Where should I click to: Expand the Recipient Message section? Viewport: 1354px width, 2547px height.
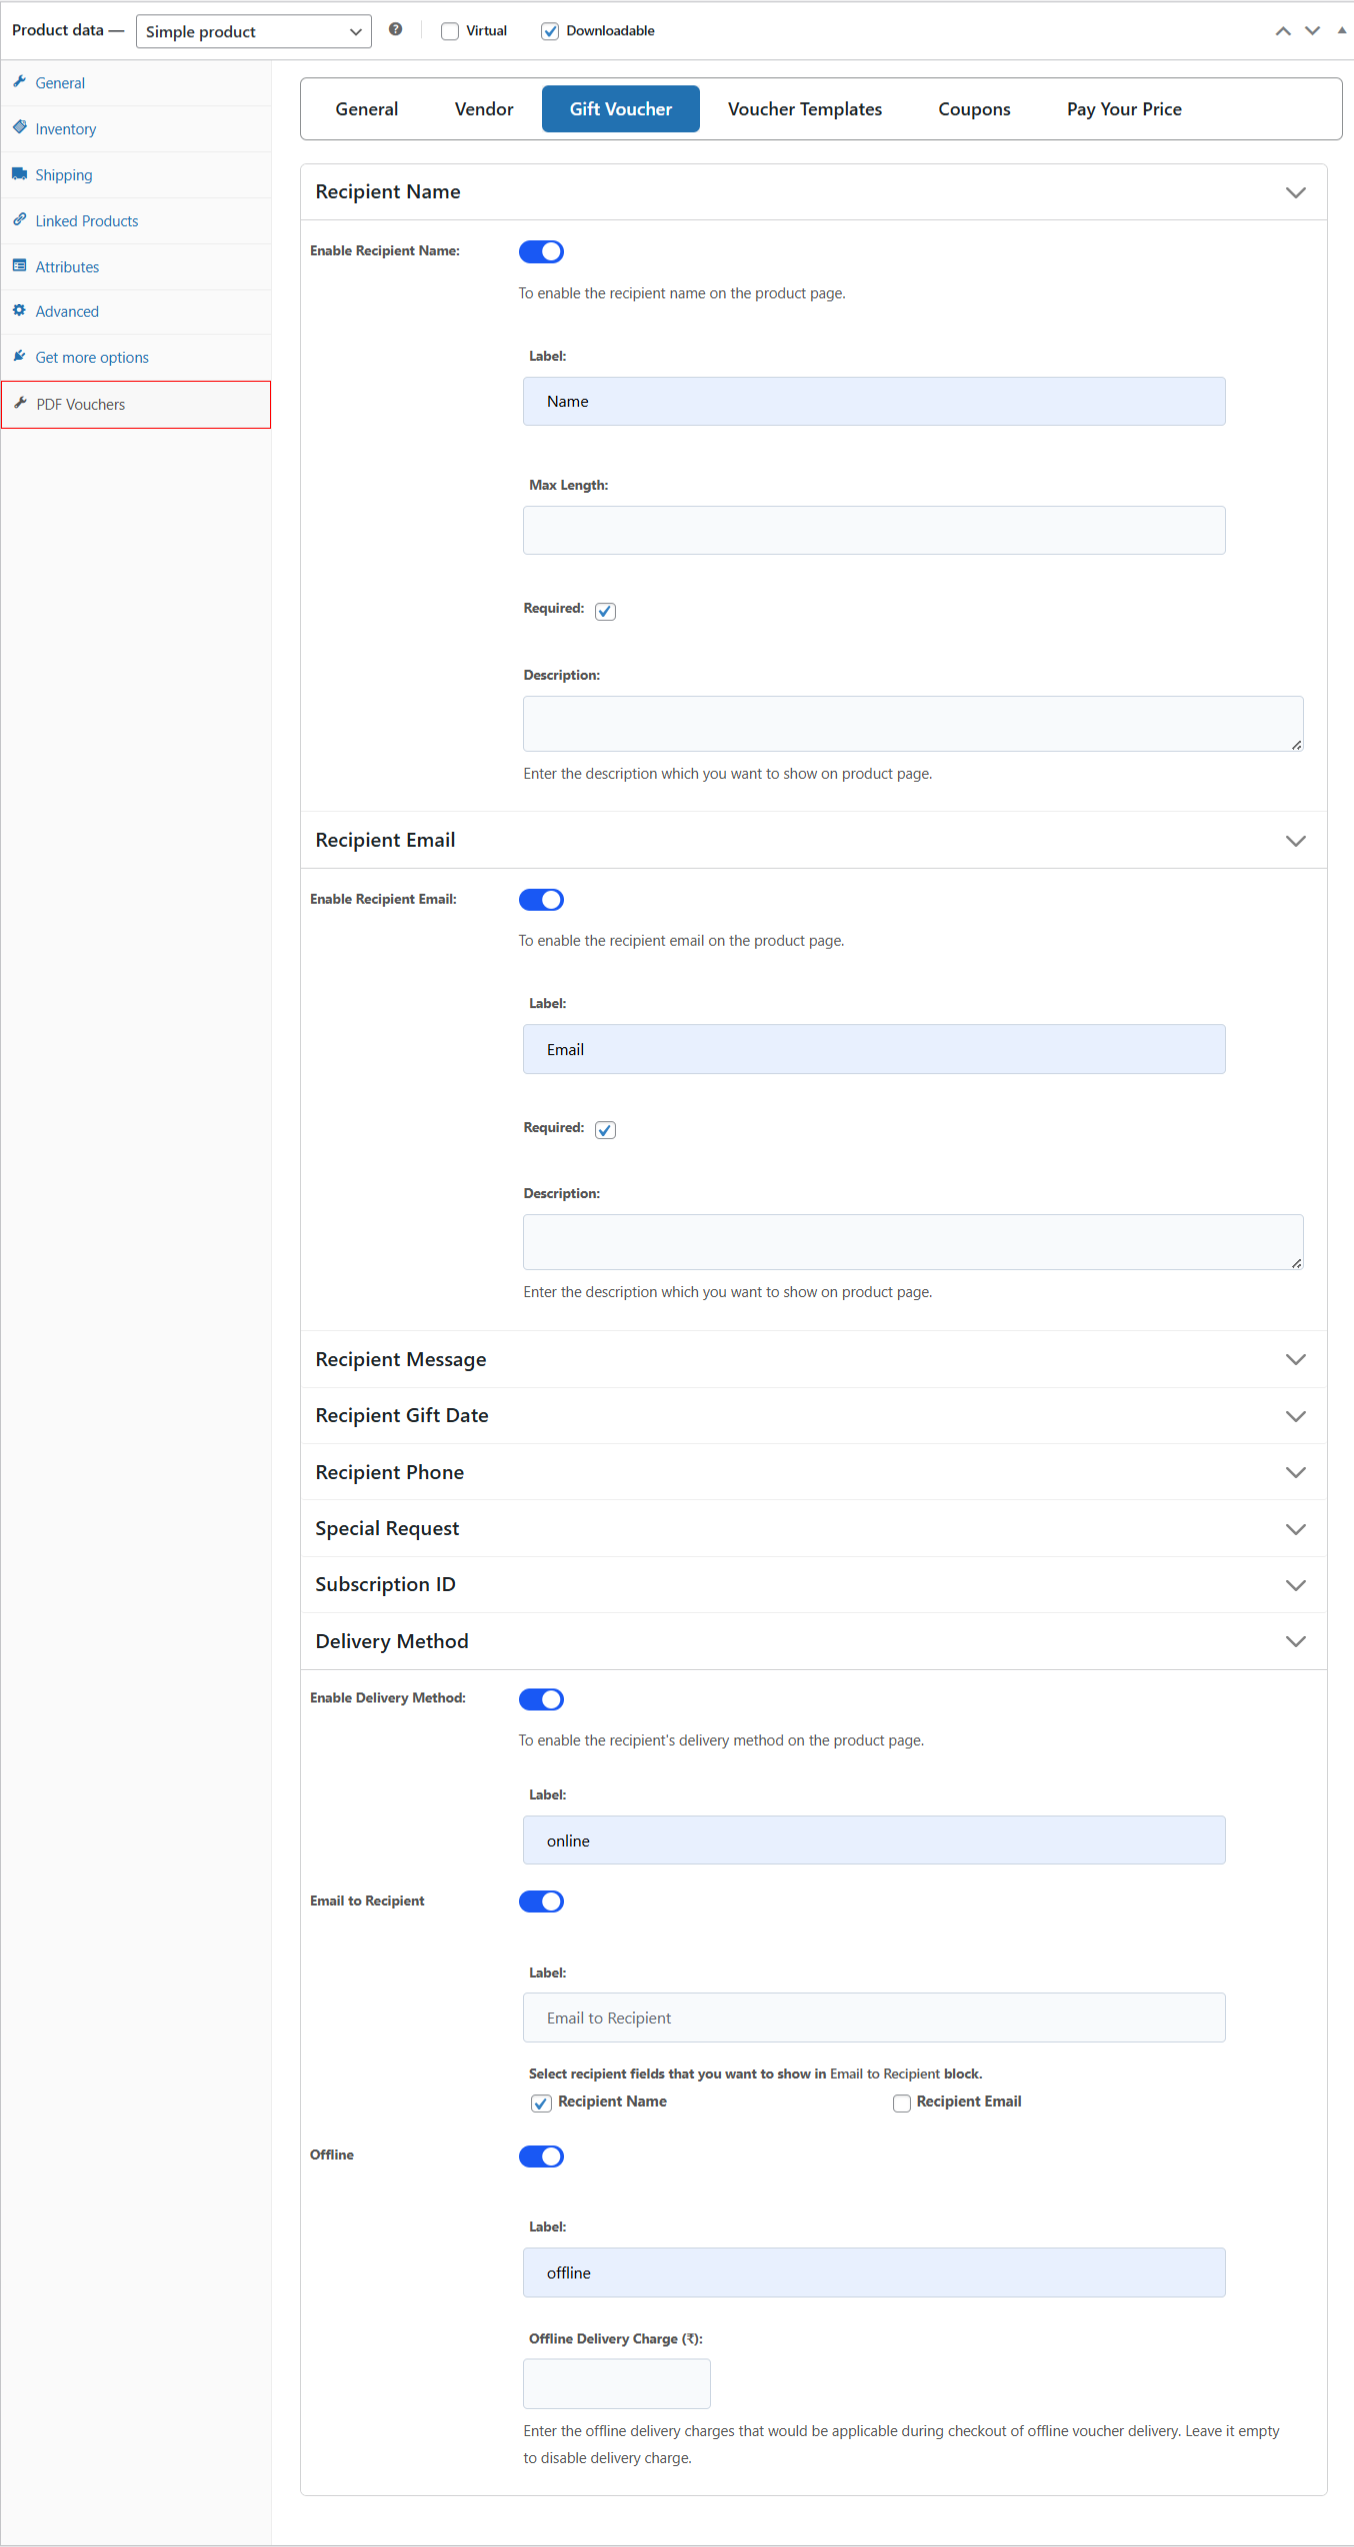click(1295, 1360)
